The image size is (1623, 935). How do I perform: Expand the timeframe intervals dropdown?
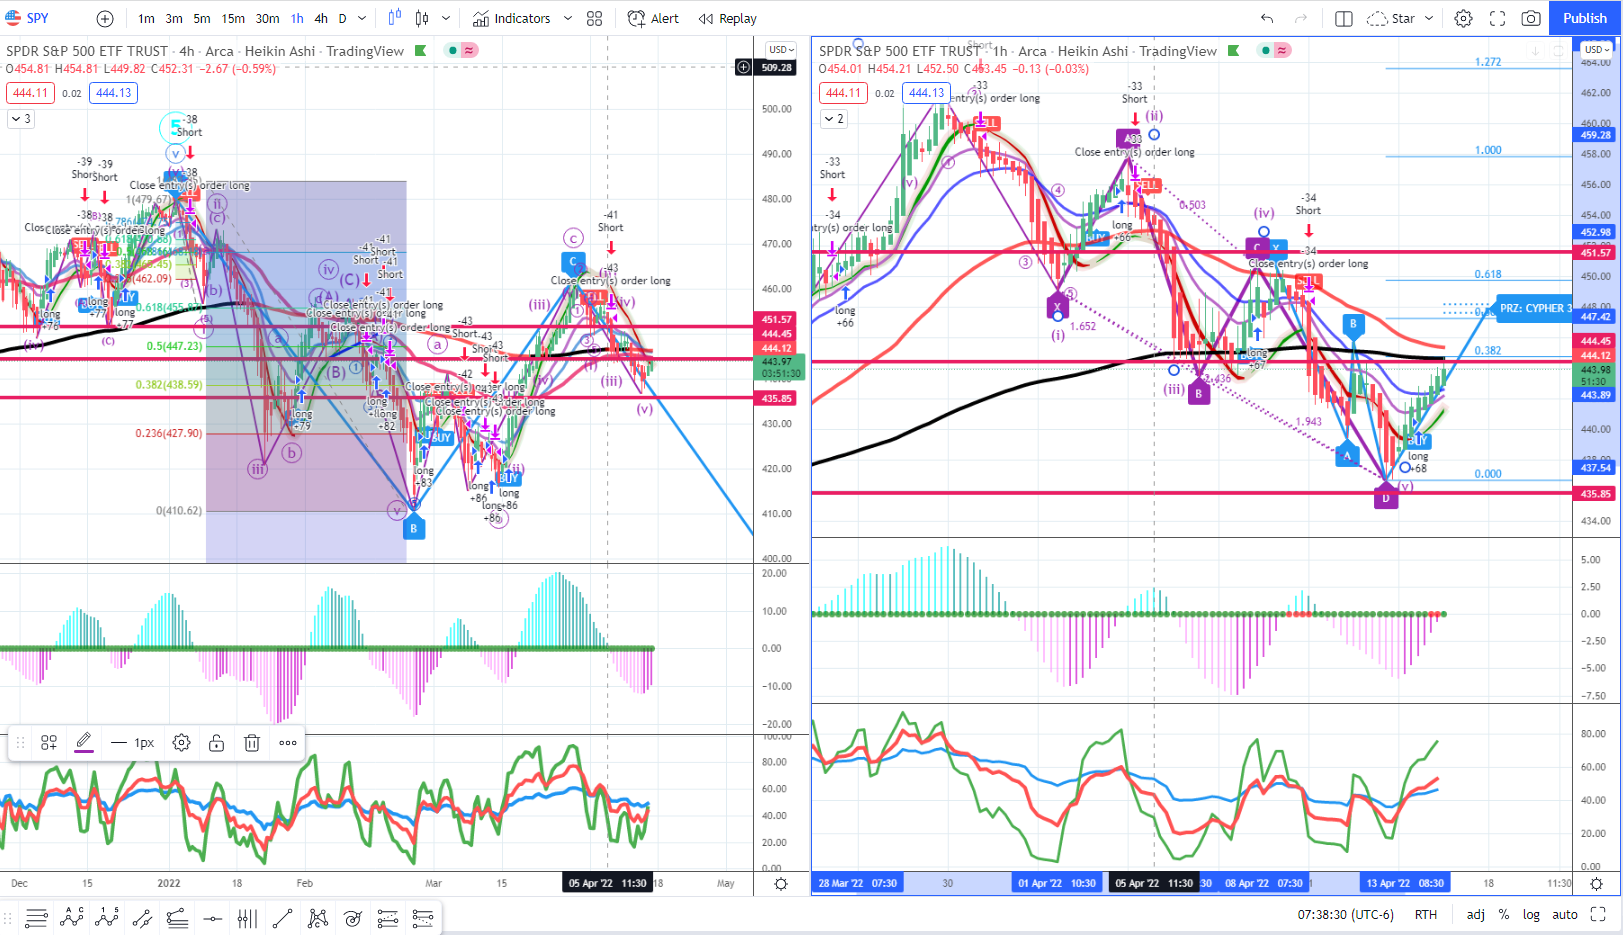point(362,18)
